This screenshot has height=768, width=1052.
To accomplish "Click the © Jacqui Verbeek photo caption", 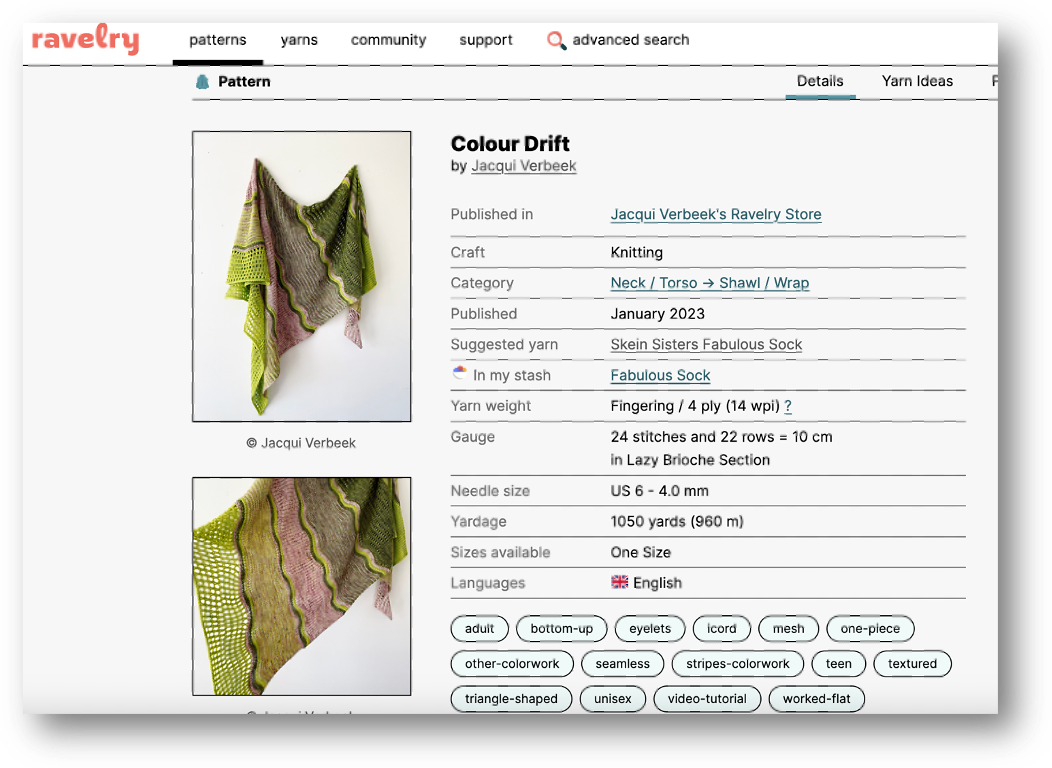I will click(x=301, y=443).
